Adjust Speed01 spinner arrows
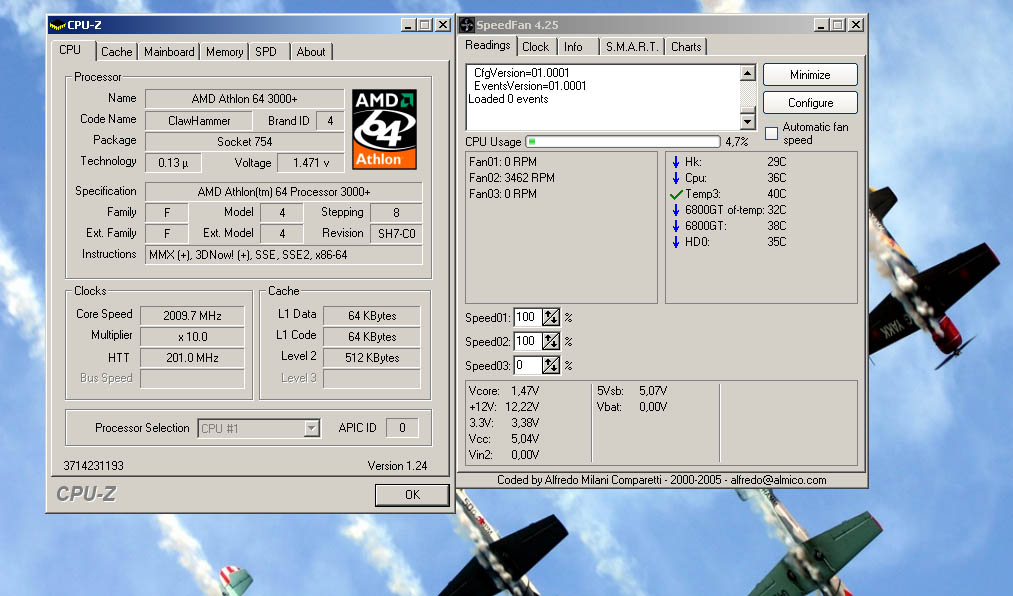Screen dimensions: 1013x596 550,317
